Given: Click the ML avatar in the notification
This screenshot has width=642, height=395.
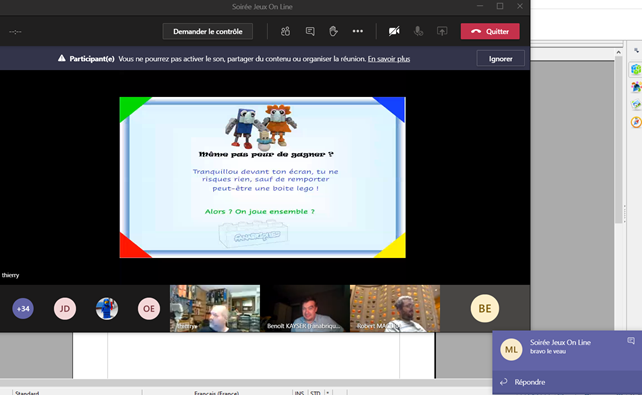Looking at the screenshot, I should [x=511, y=350].
